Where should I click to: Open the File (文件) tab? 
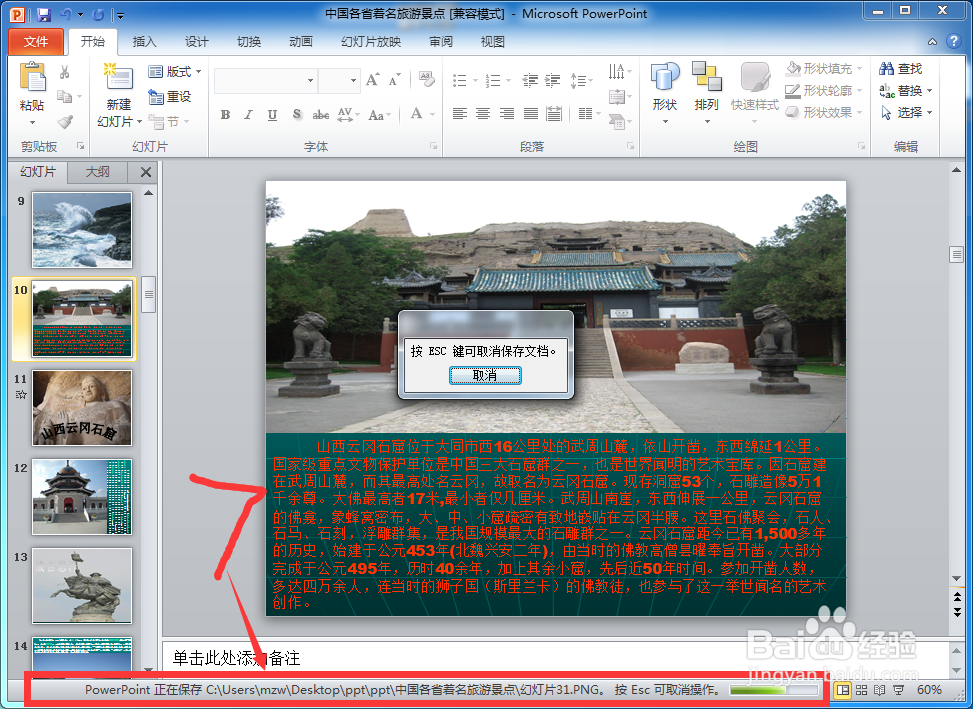[x=36, y=42]
